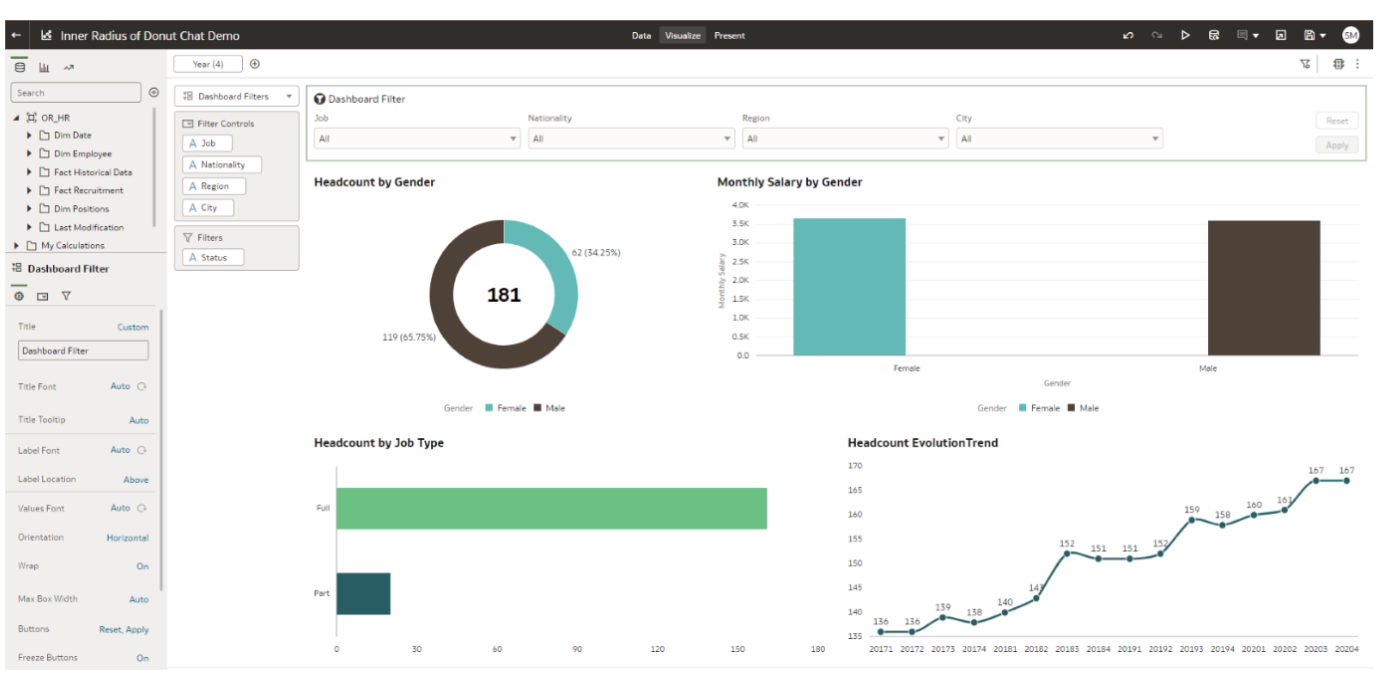The image size is (1380, 693).
Task: Expand the Fact Recruitment folder
Action: pyautogui.click(x=30, y=190)
